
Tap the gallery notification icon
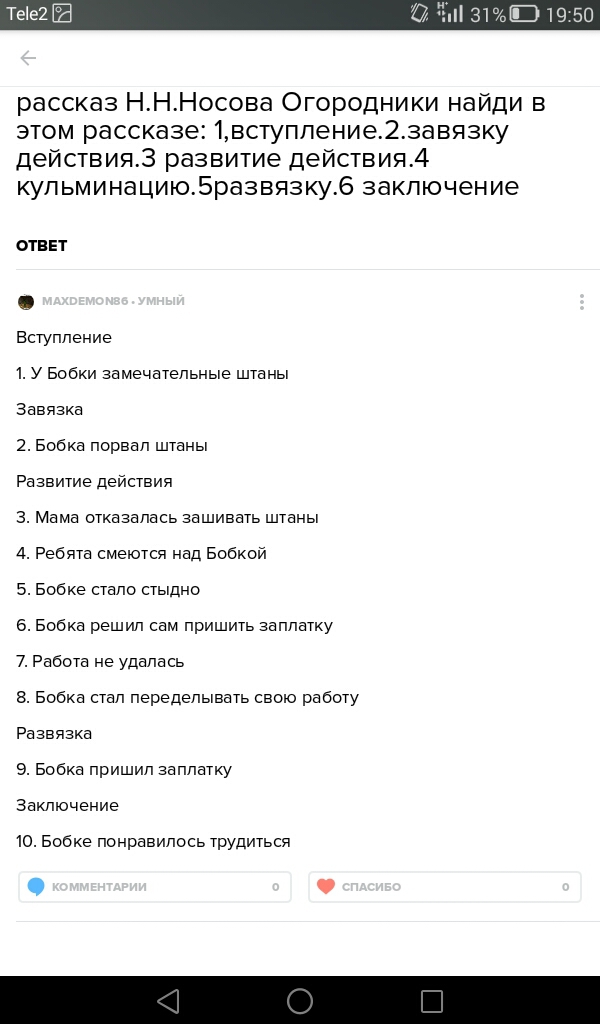(62, 14)
